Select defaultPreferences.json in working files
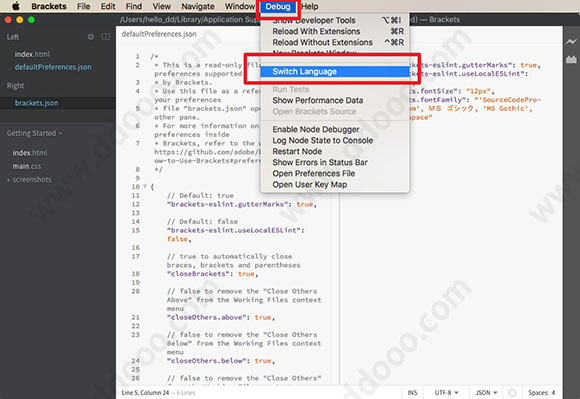The height and width of the screenshot is (399, 580). click(53, 67)
